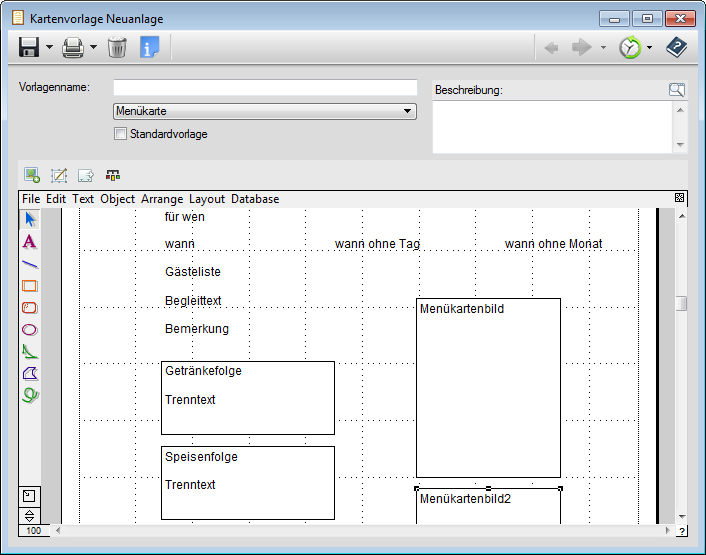Expand the print button dropdown arrow
The height and width of the screenshot is (555, 706).
click(93, 47)
